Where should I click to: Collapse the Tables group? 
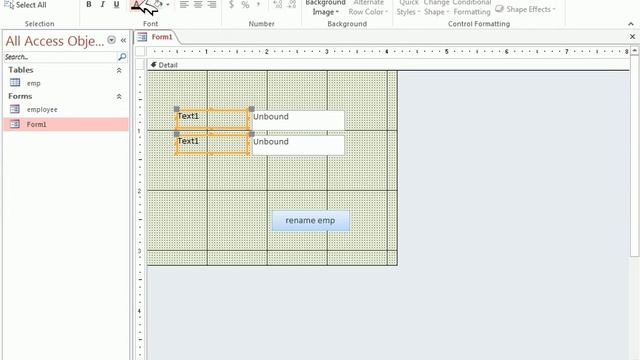[119, 70]
